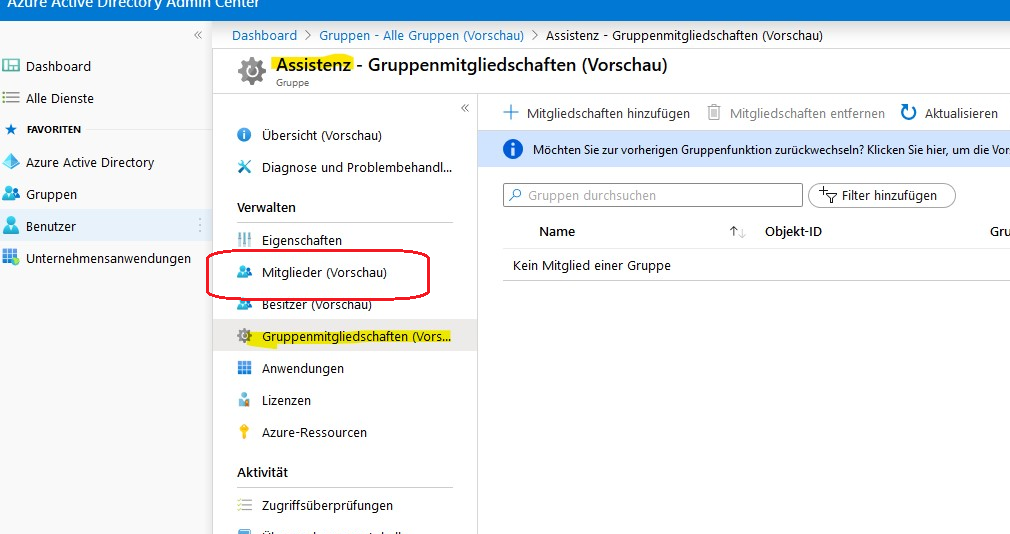1010x534 pixels.
Task: Click the trash icon for removing memberships
Action: (x=714, y=113)
